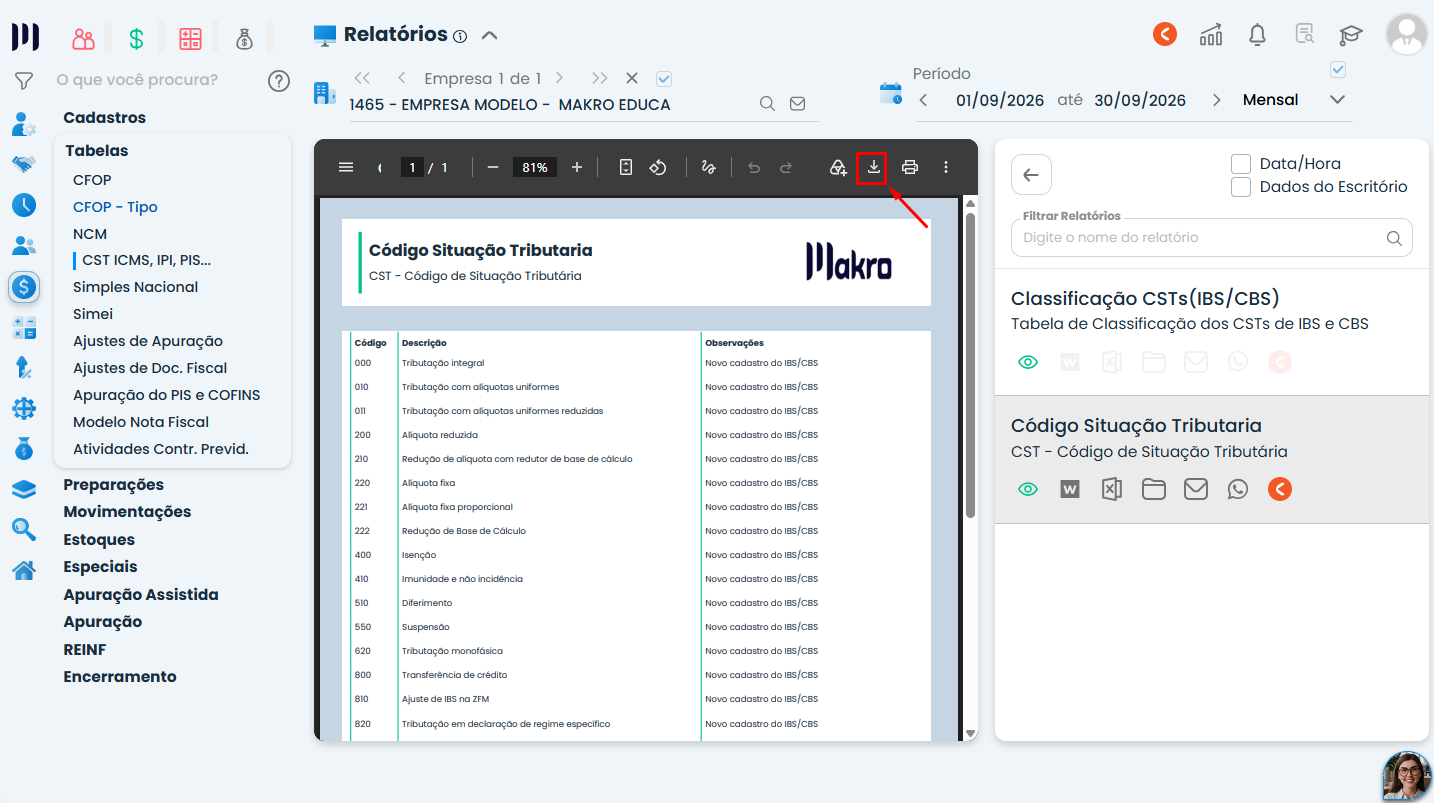Expand the Movimentações section
This screenshot has height=803, width=1434.
127,512
